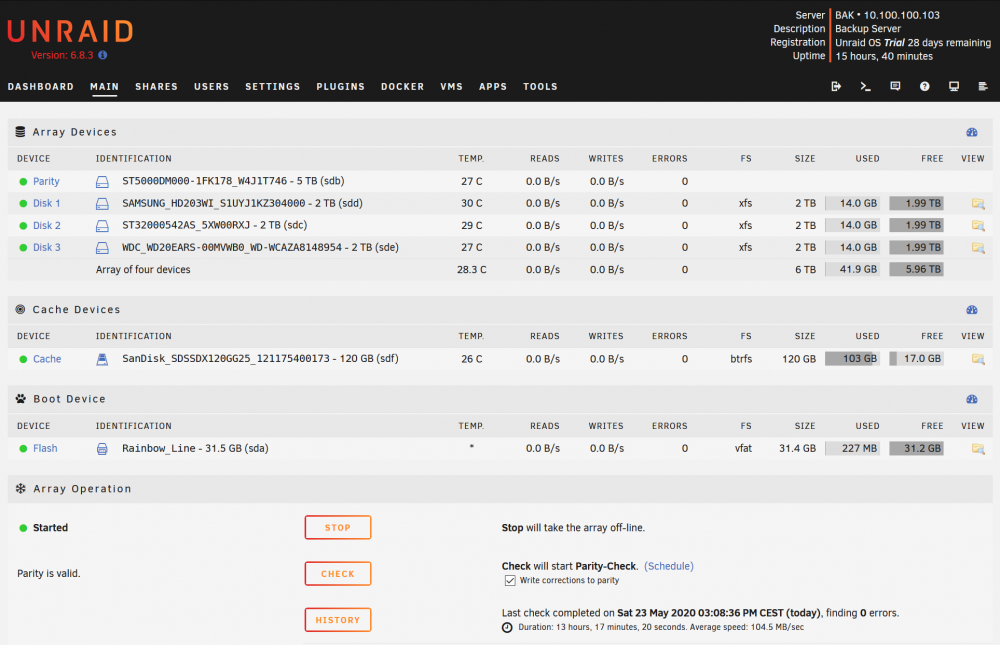Browse Disk 1 folder view icon
Viewport: 1000px width, 645px height.
tap(978, 204)
